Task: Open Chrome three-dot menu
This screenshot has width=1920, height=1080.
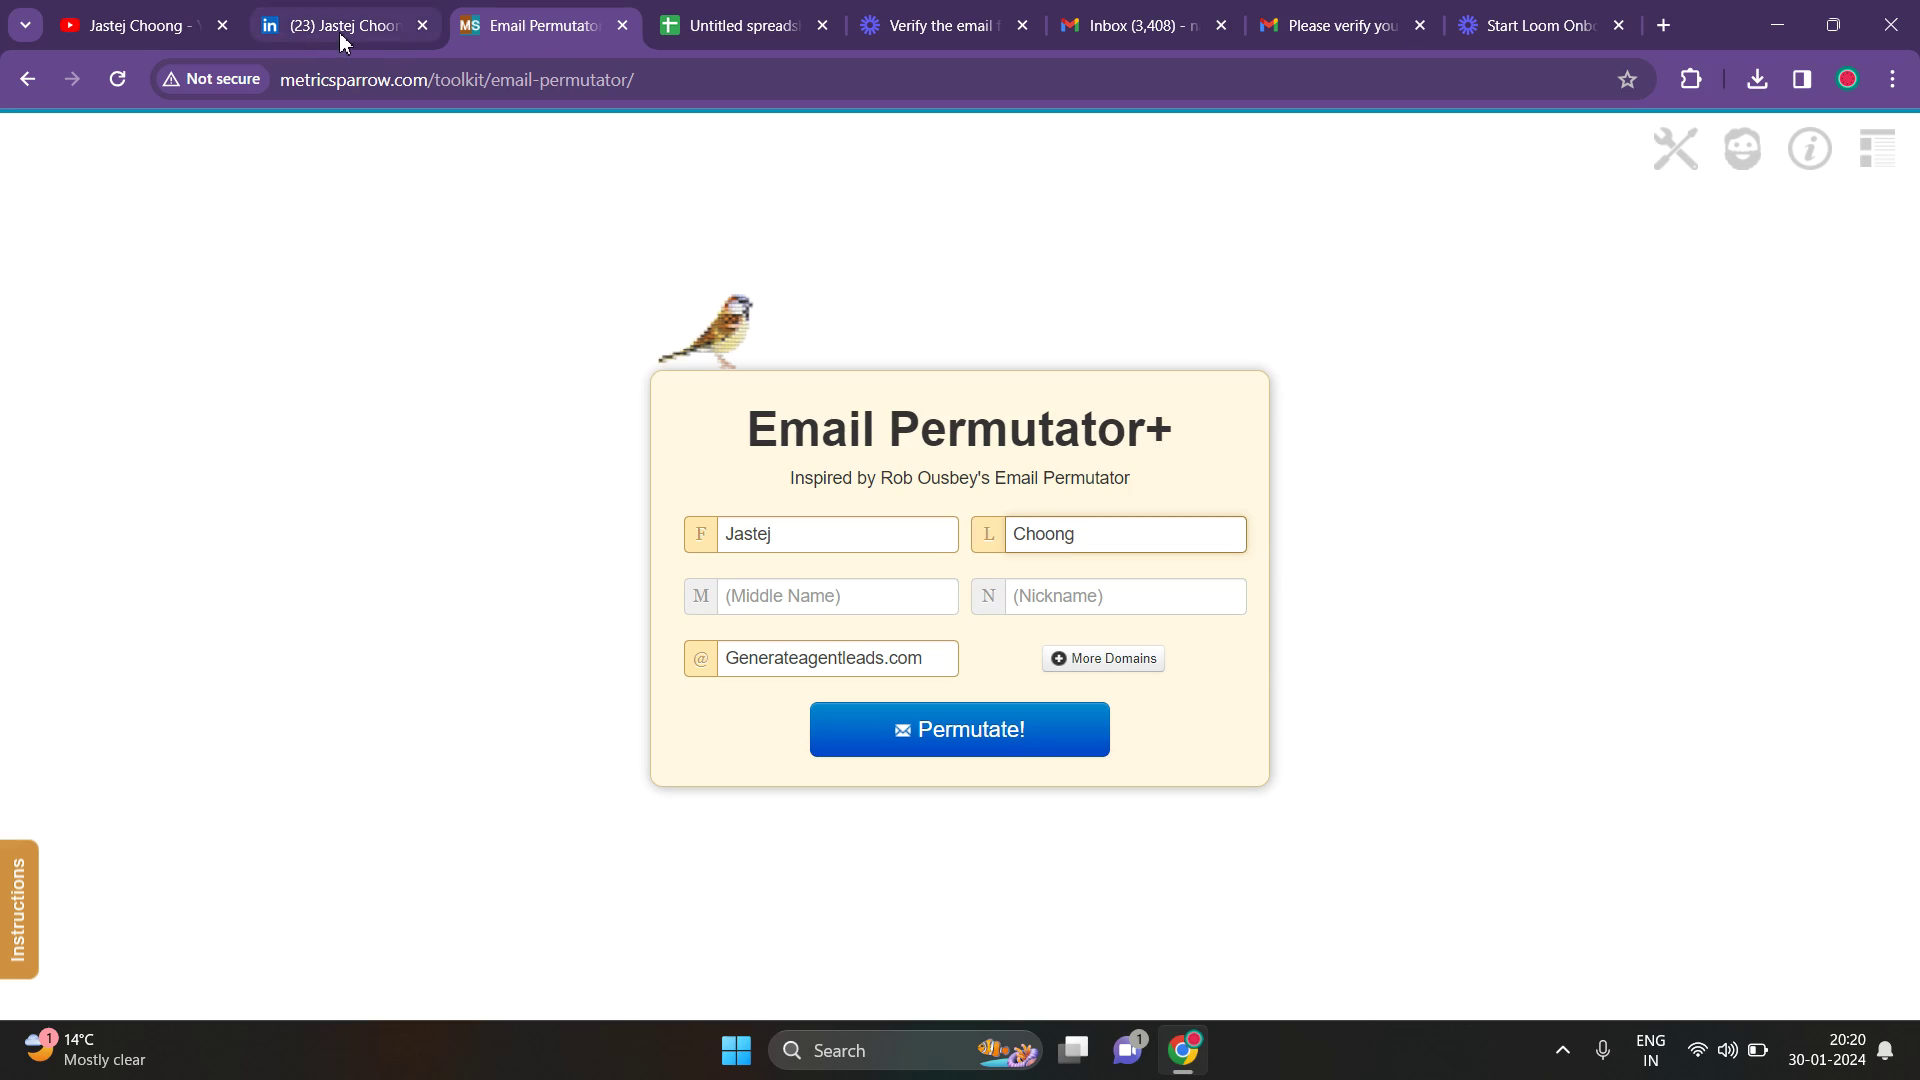Action: tap(1892, 80)
